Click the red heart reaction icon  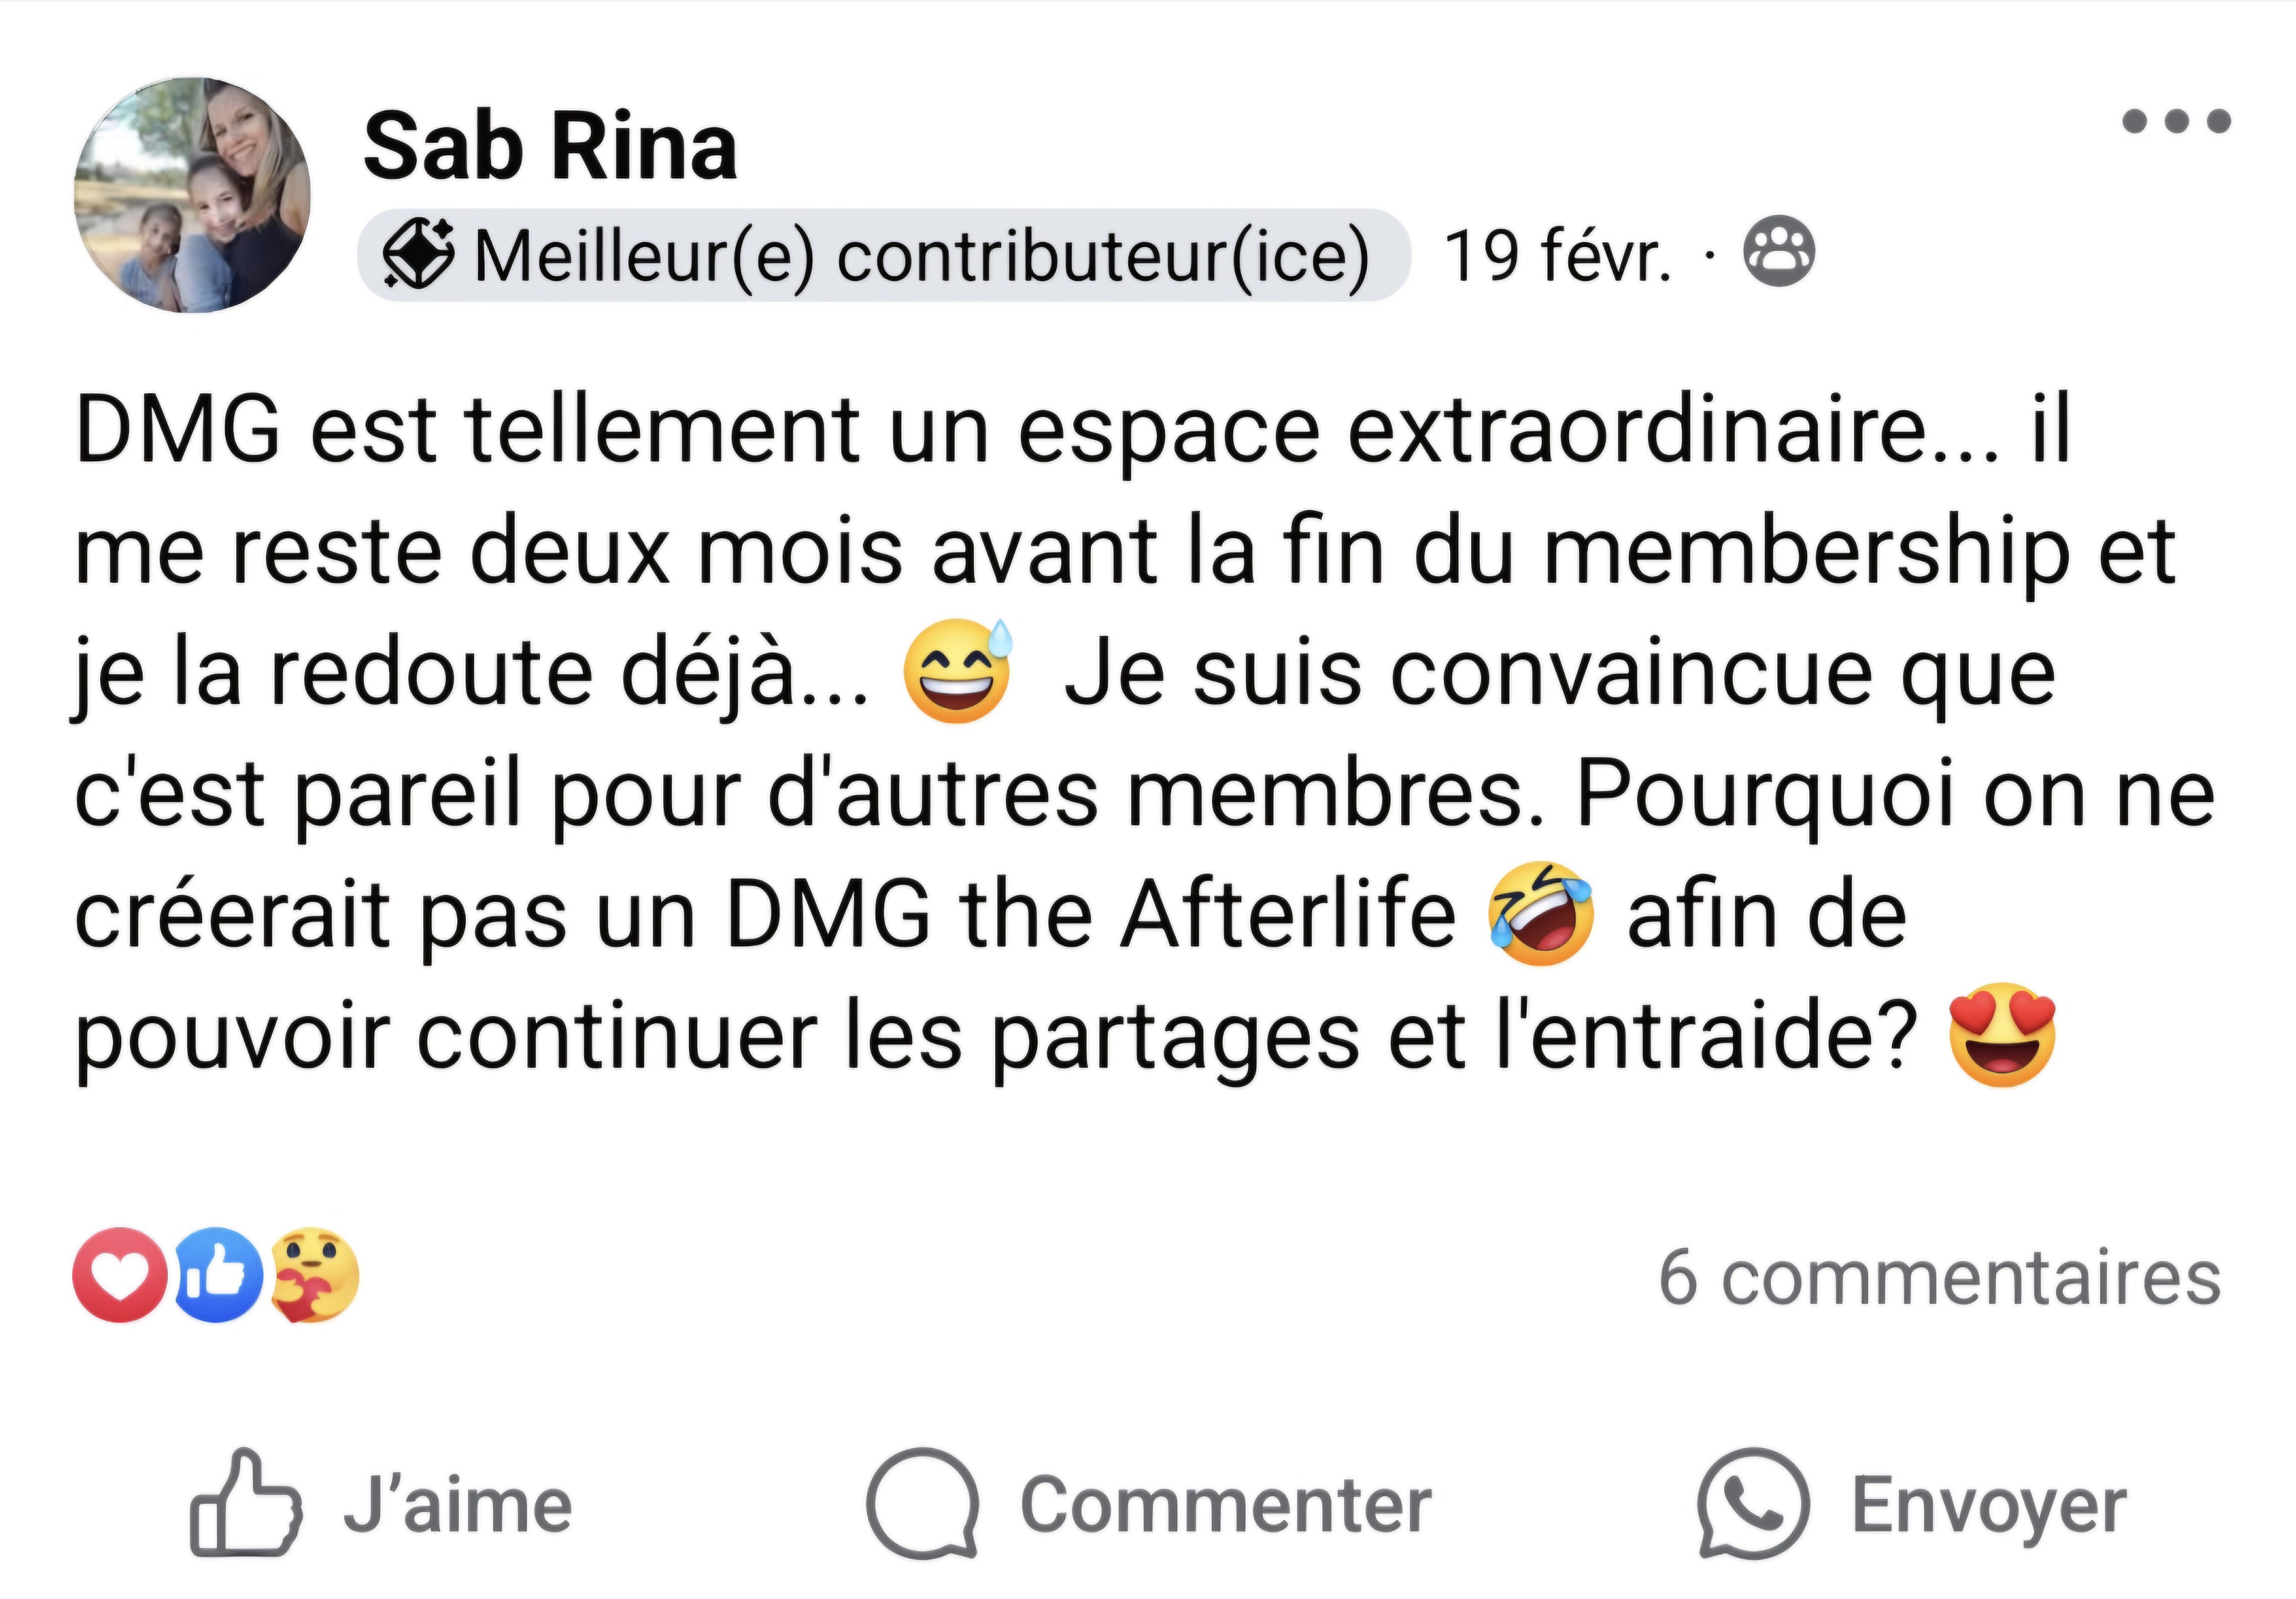pyautogui.click(x=120, y=1275)
